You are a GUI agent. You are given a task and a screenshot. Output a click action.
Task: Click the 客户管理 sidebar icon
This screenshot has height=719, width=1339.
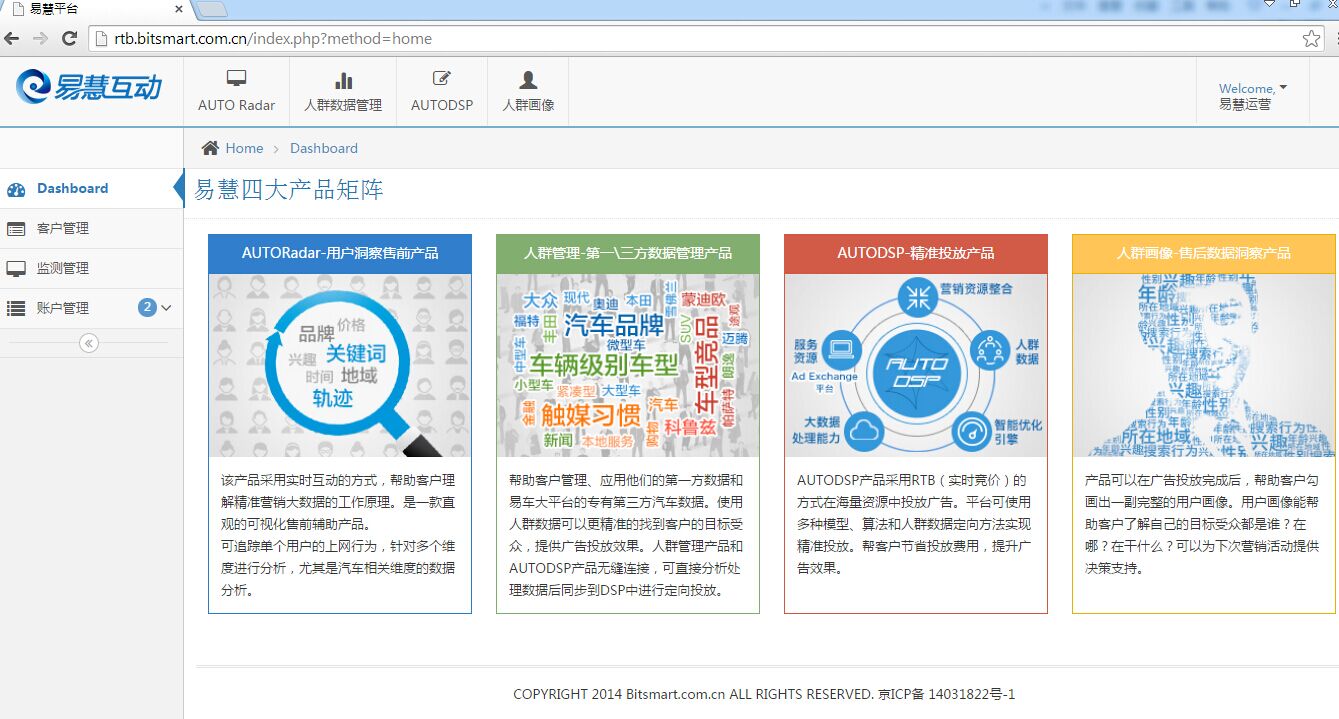[x=15, y=229]
